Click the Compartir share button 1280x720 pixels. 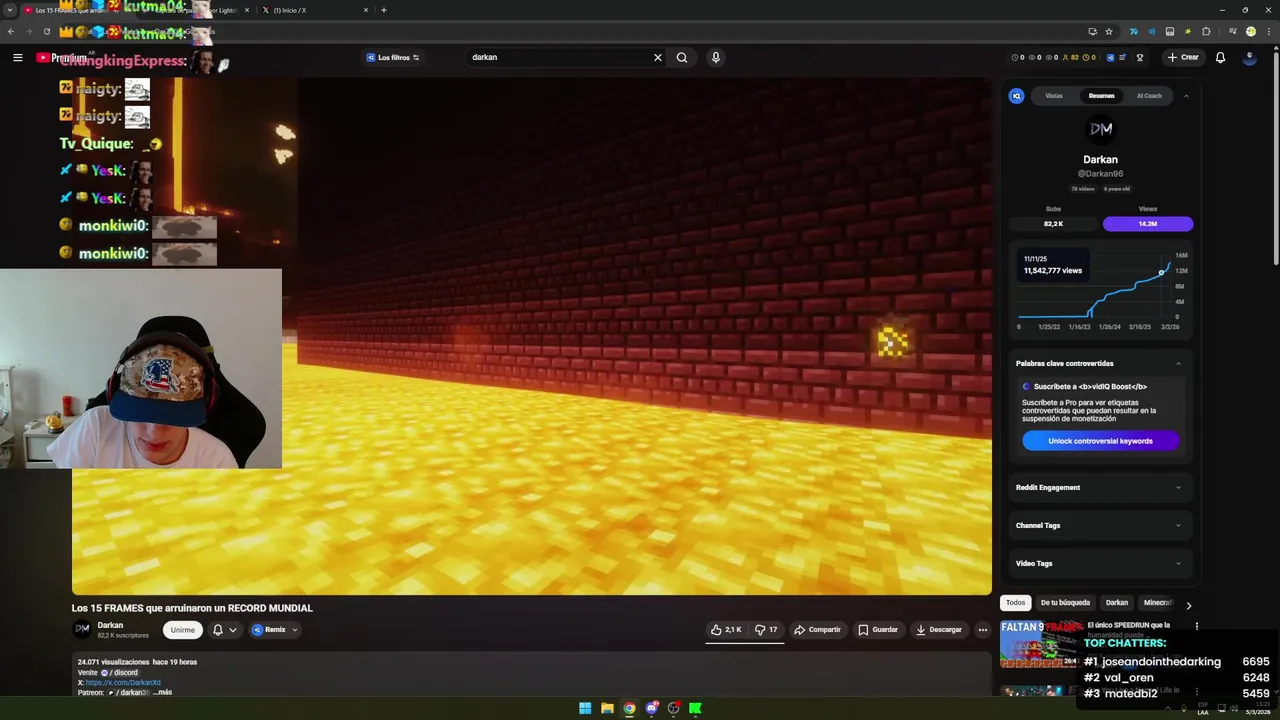[x=817, y=630]
